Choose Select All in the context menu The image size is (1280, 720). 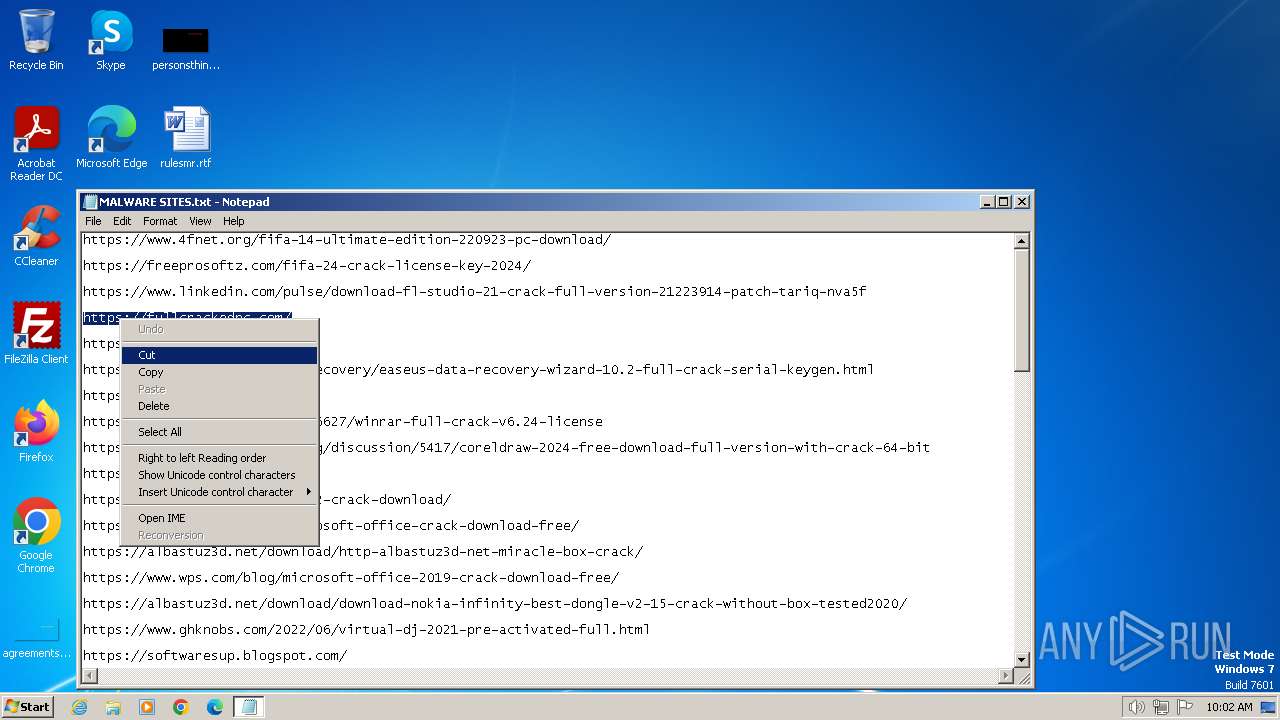pos(219,432)
